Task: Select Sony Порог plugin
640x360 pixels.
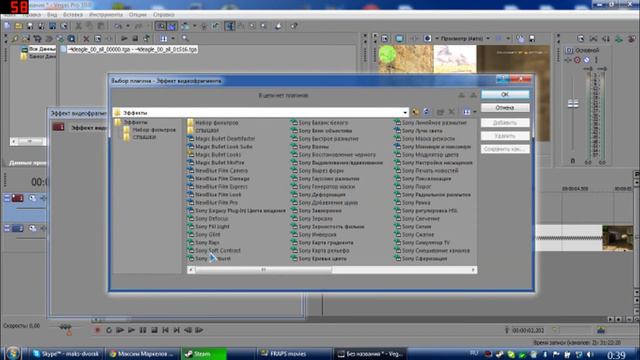Action: click(x=416, y=187)
